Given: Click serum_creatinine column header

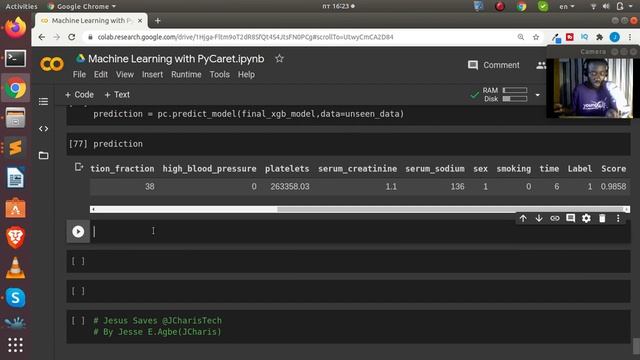Looking at the screenshot, I should click(357, 169).
